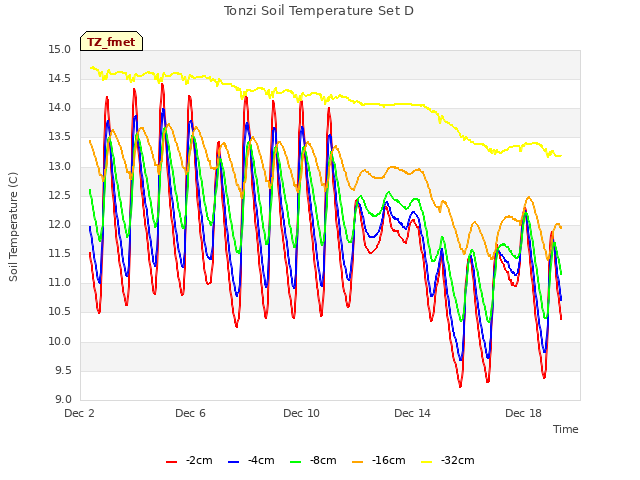This screenshot has width=640, height=480.
Task: Click the Dec 14 x-axis tick label
Action: [x=412, y=413]
